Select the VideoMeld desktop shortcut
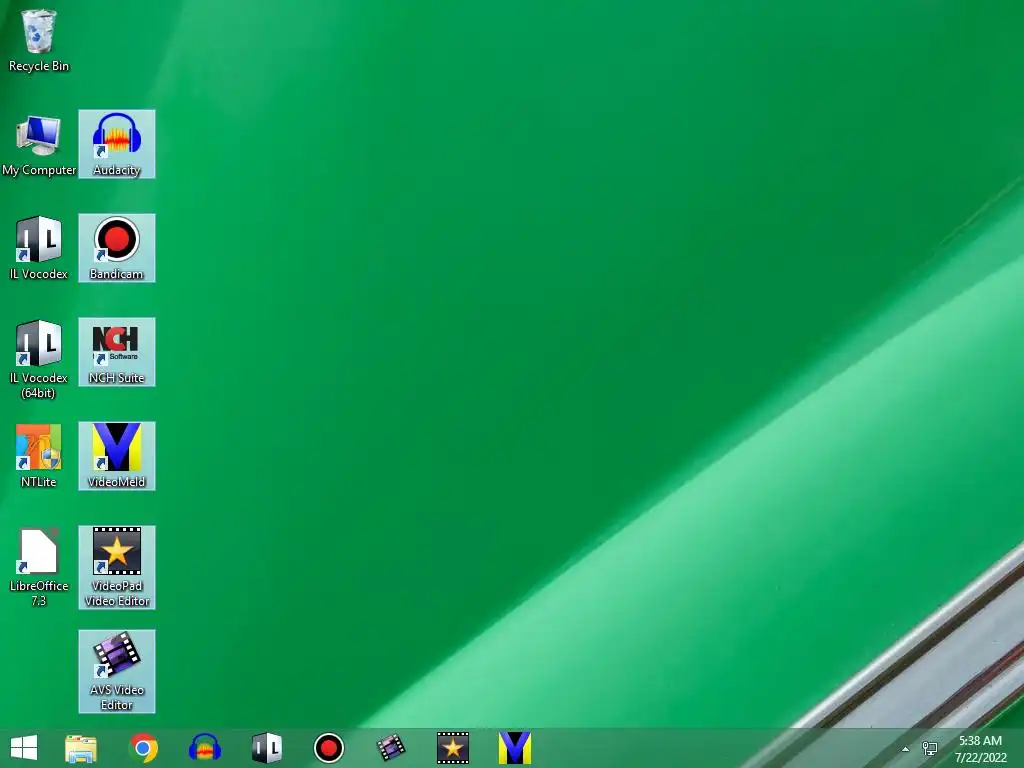The height and width of the screenshot is (768, 1024). click(117, 456)
